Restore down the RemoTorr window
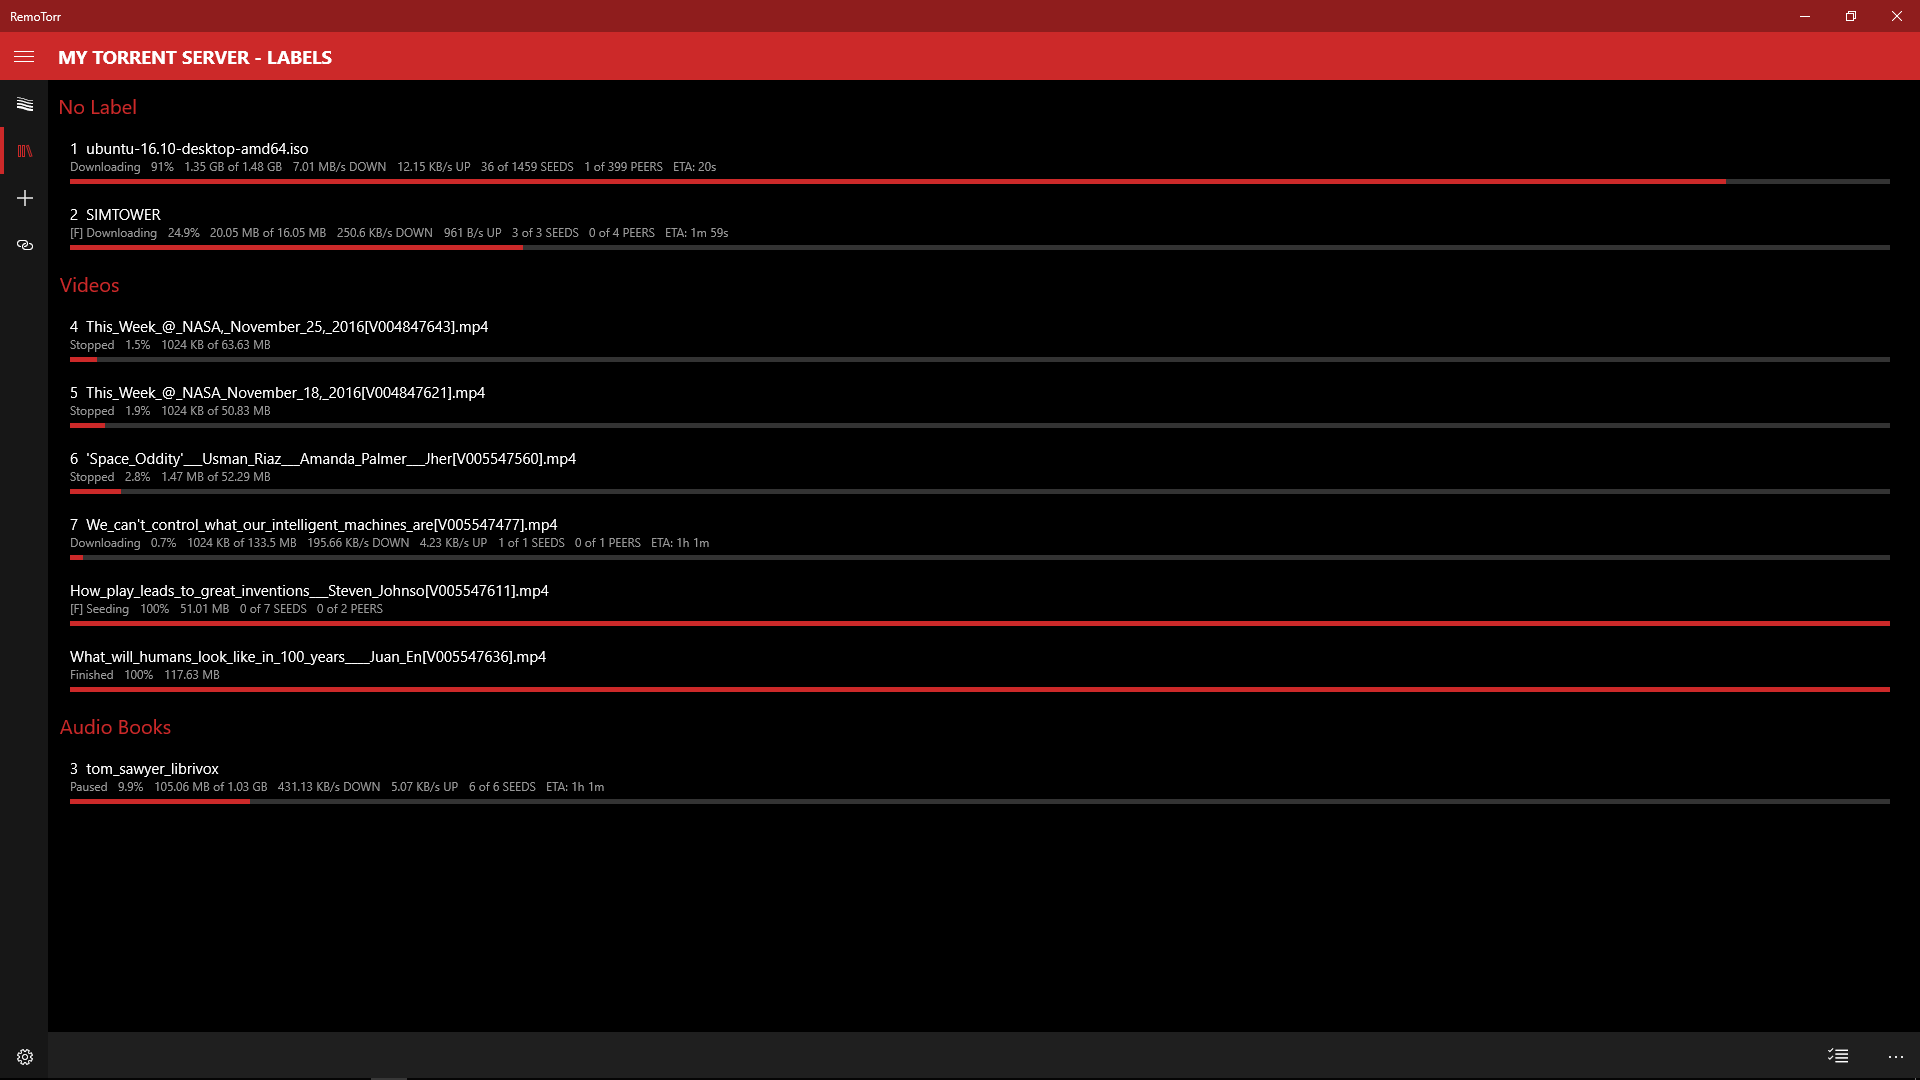This screenshot has height=1080, width=1920. click(x=1850, y=16)
